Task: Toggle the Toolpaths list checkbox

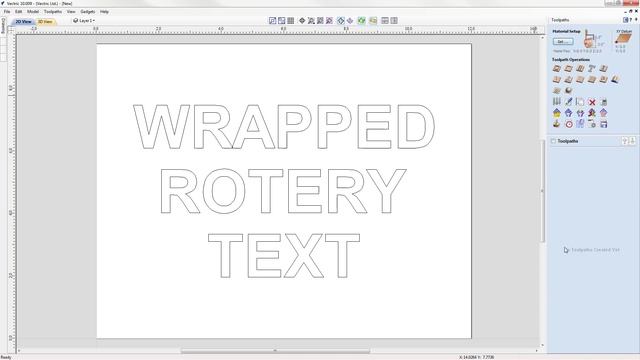Action: tap(553, 141)
